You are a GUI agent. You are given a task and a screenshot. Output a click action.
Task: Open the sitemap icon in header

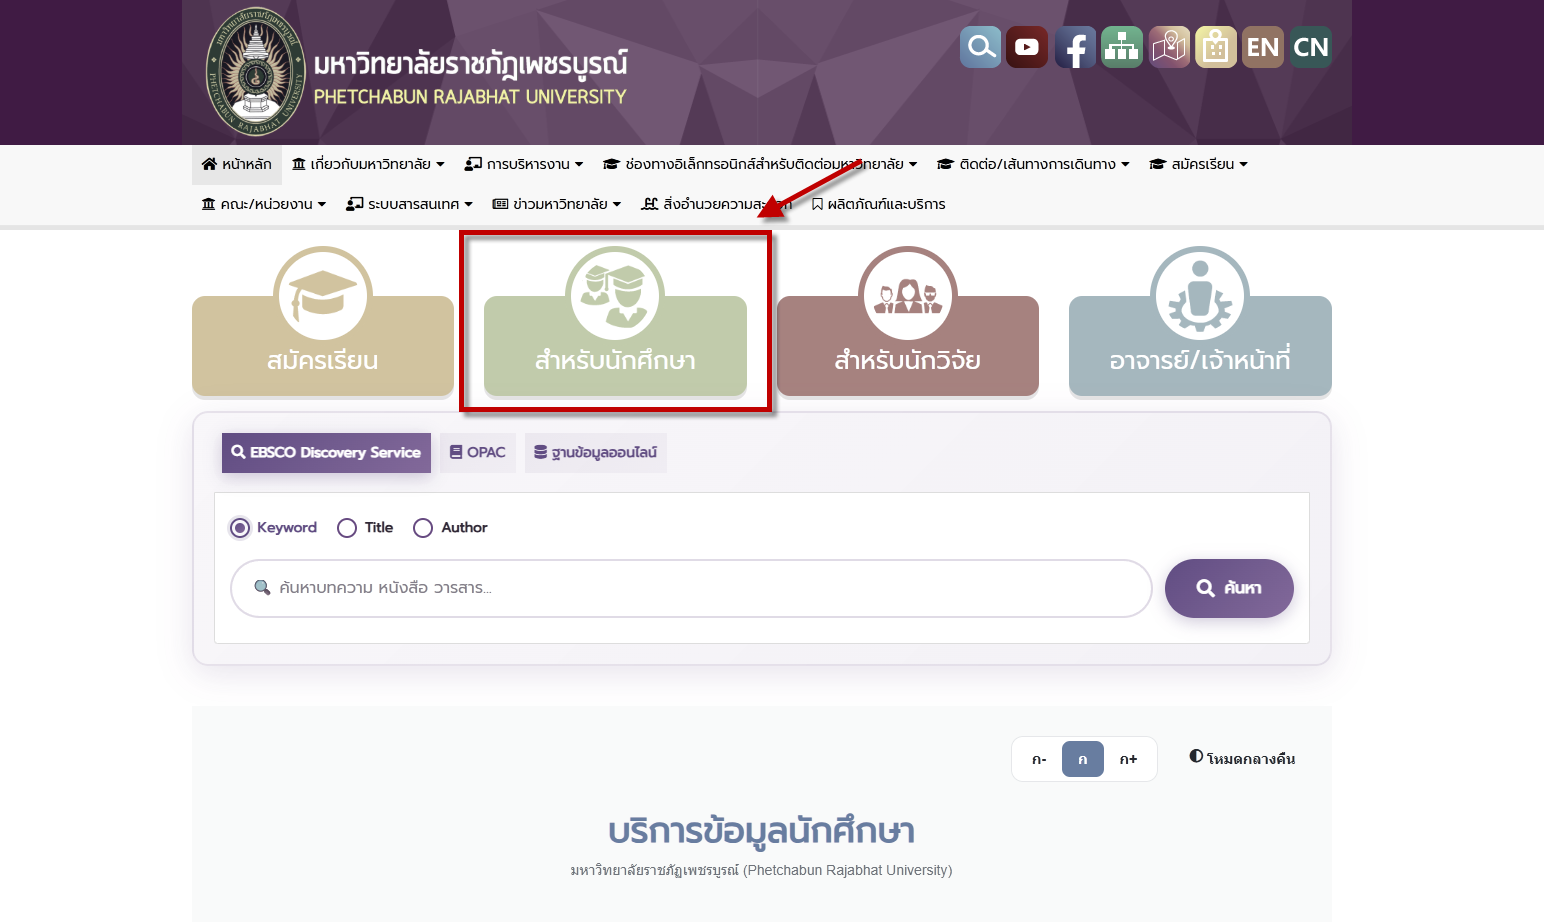tap(1122, 47)
